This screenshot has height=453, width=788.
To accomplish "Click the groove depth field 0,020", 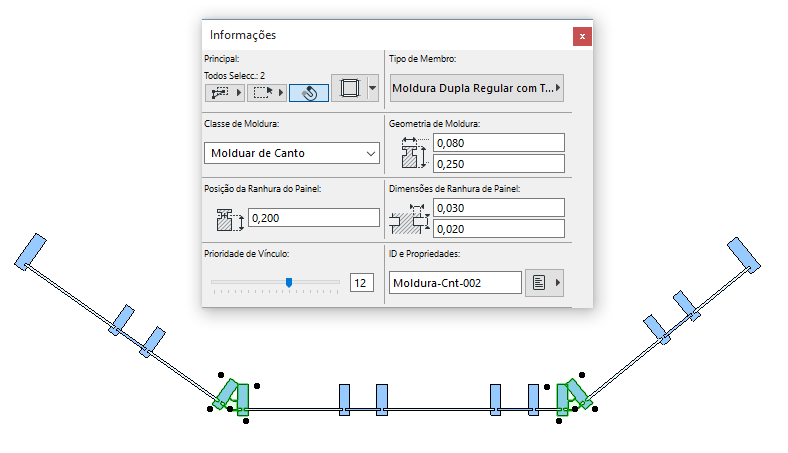I will pos(500,227).
